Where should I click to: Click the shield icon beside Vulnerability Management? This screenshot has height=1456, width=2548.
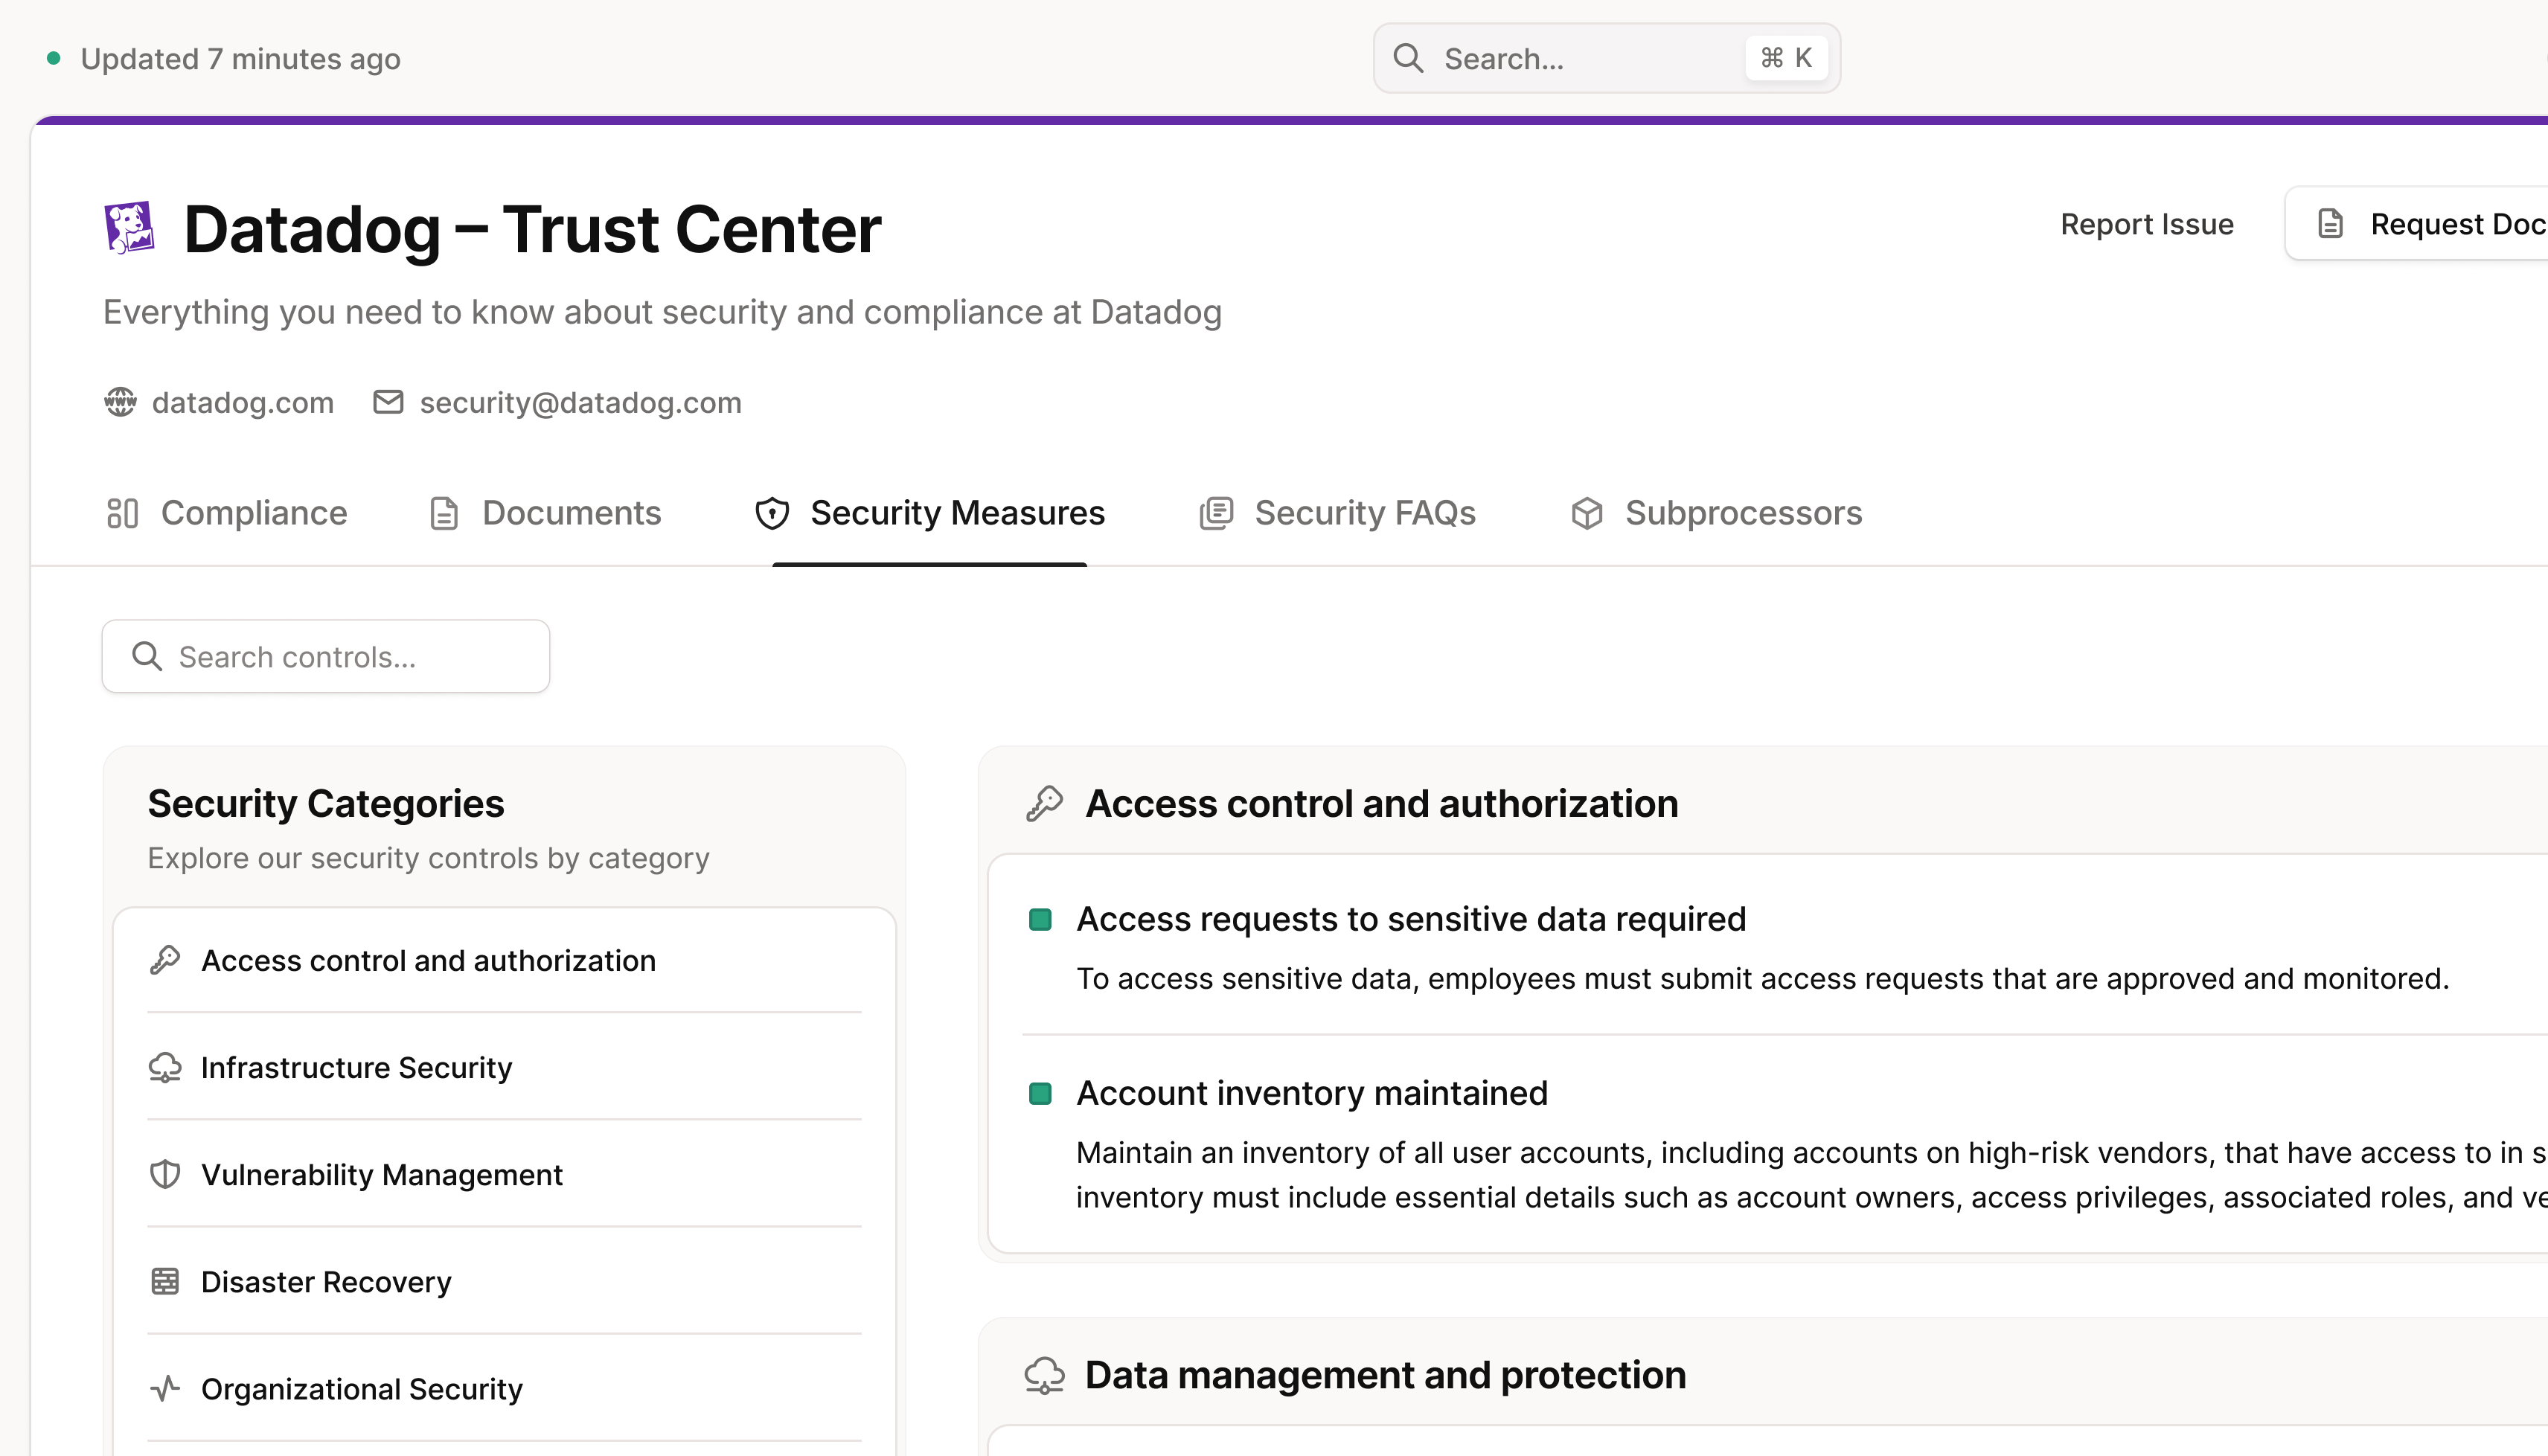click(x=165, y=1174)
